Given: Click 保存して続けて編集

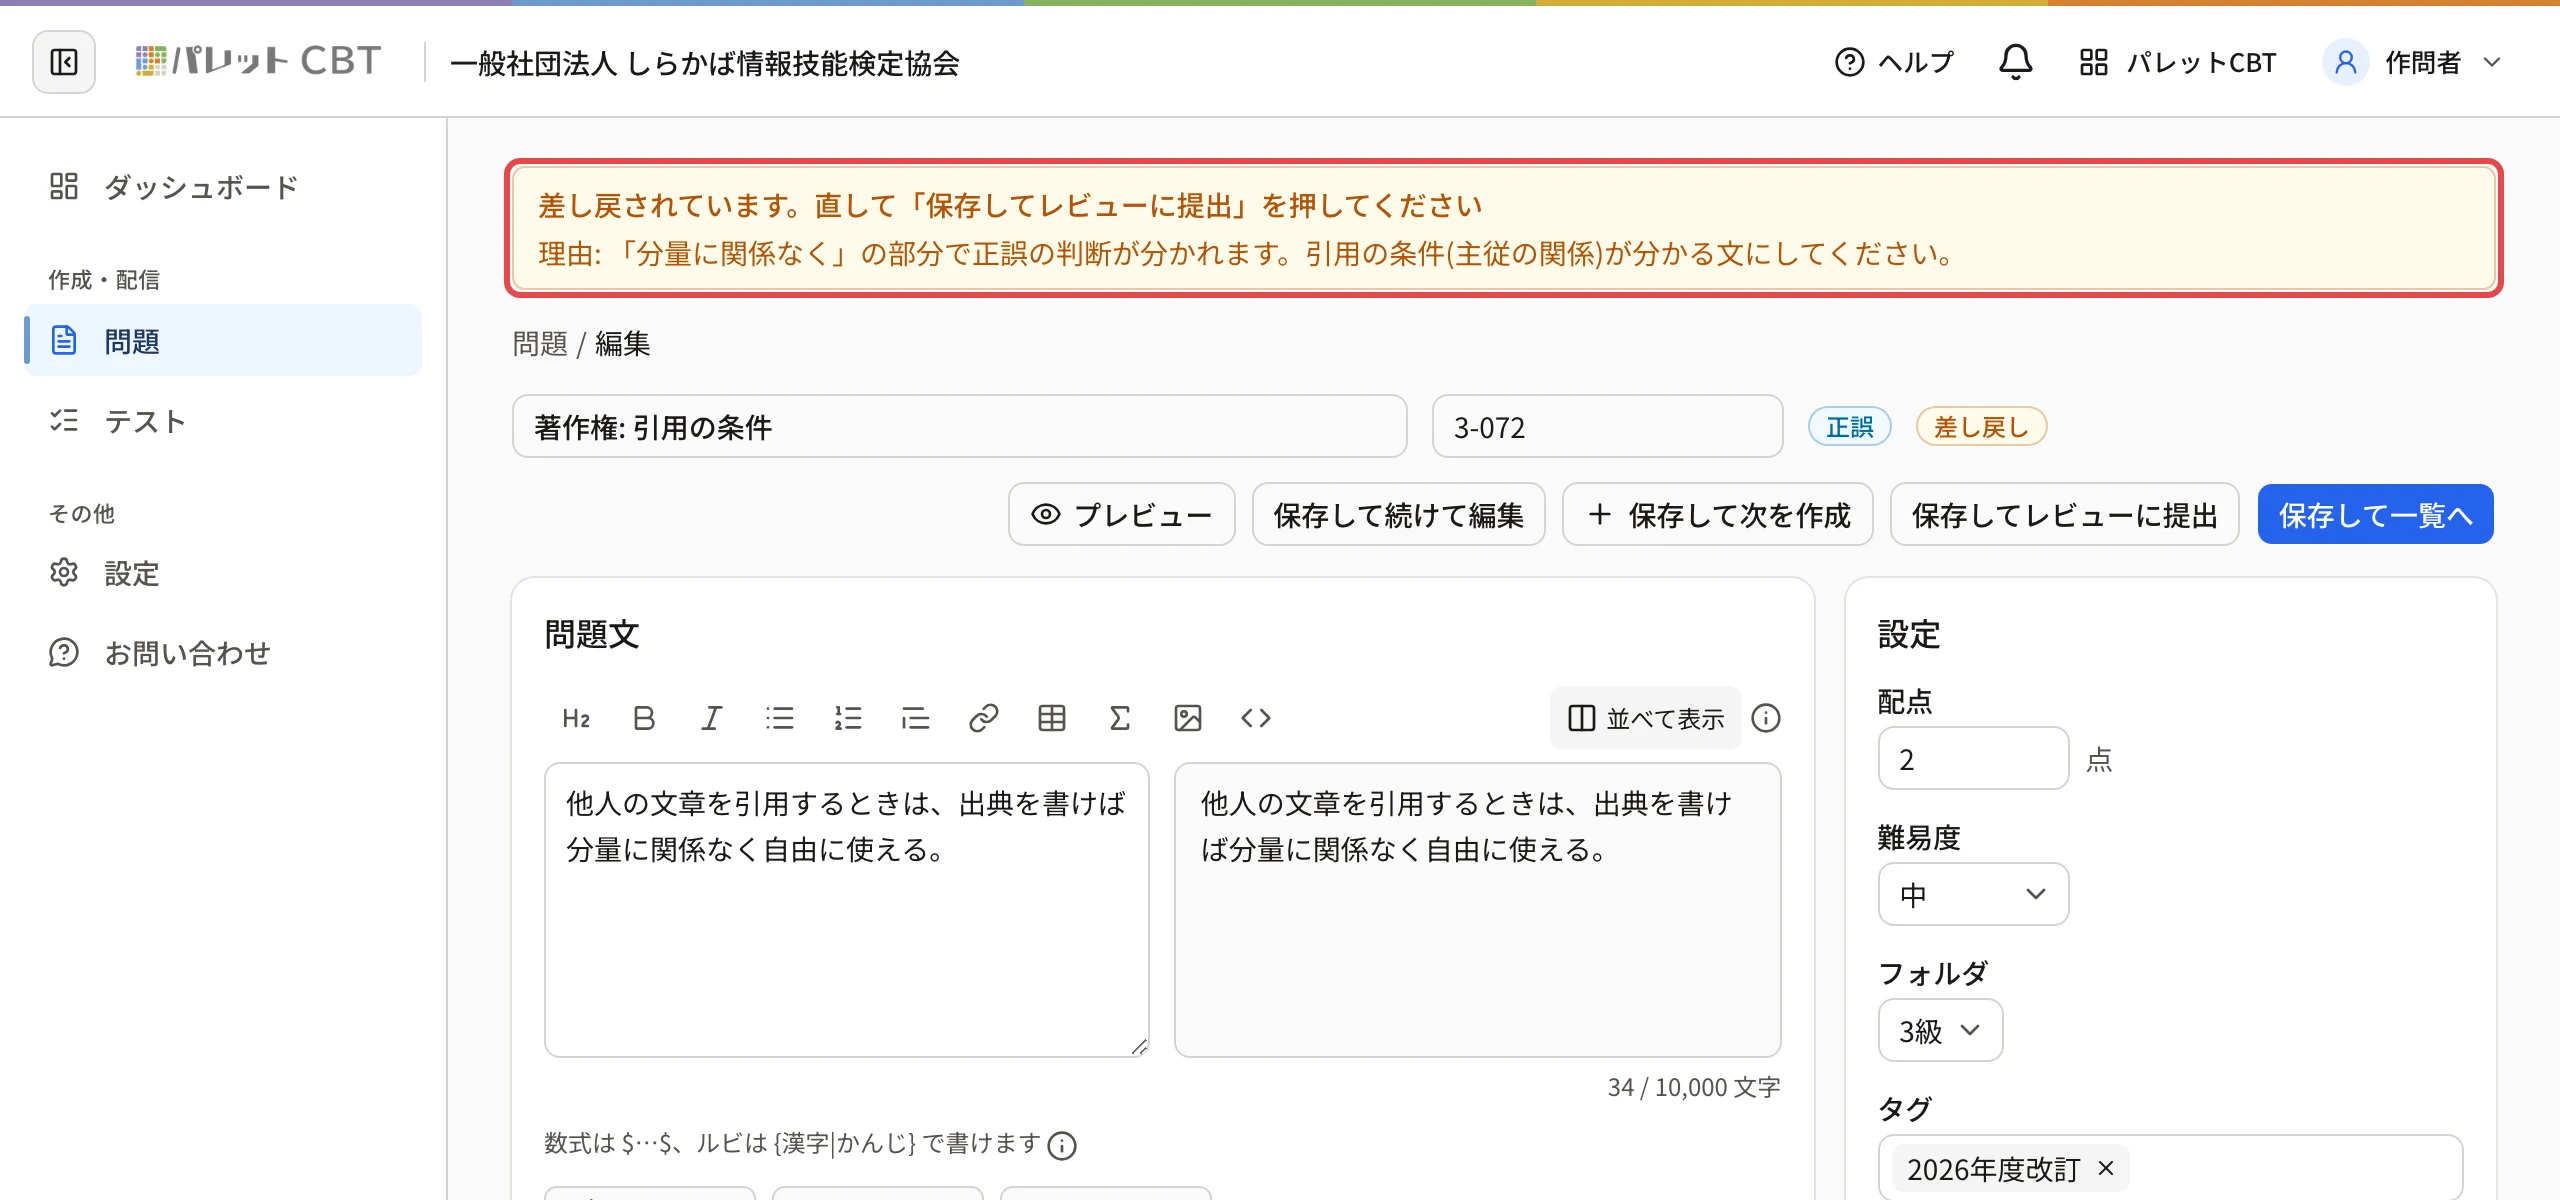Looking at the screenshot, I should click(x=1399, y=515).
